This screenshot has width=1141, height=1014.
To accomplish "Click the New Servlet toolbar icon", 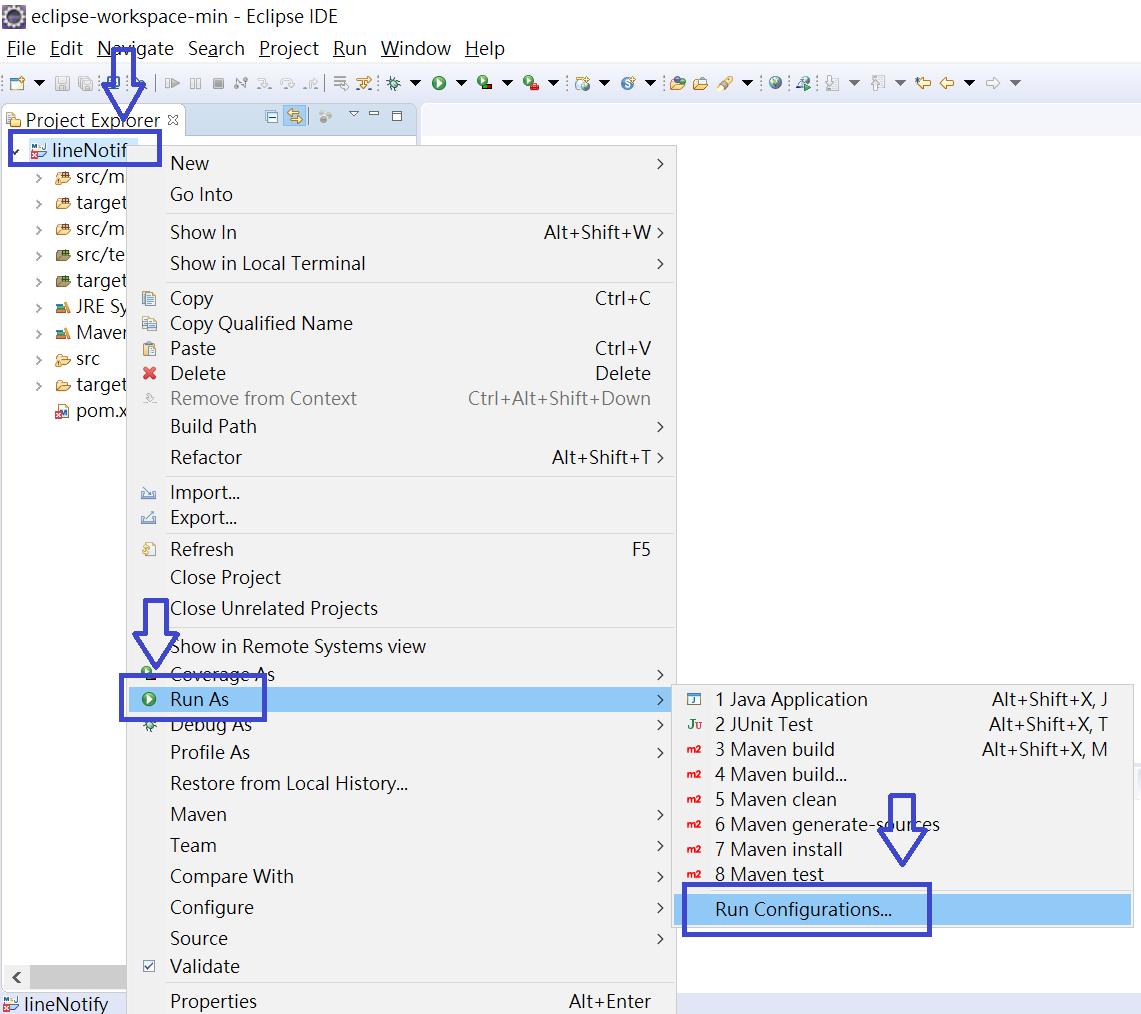I will pos(628,83).
